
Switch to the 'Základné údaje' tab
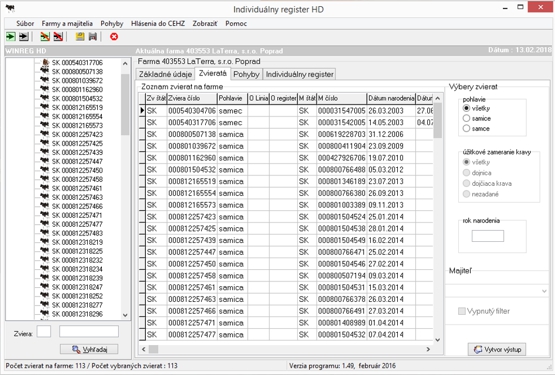pyautogui.click(x=165, y=74)
